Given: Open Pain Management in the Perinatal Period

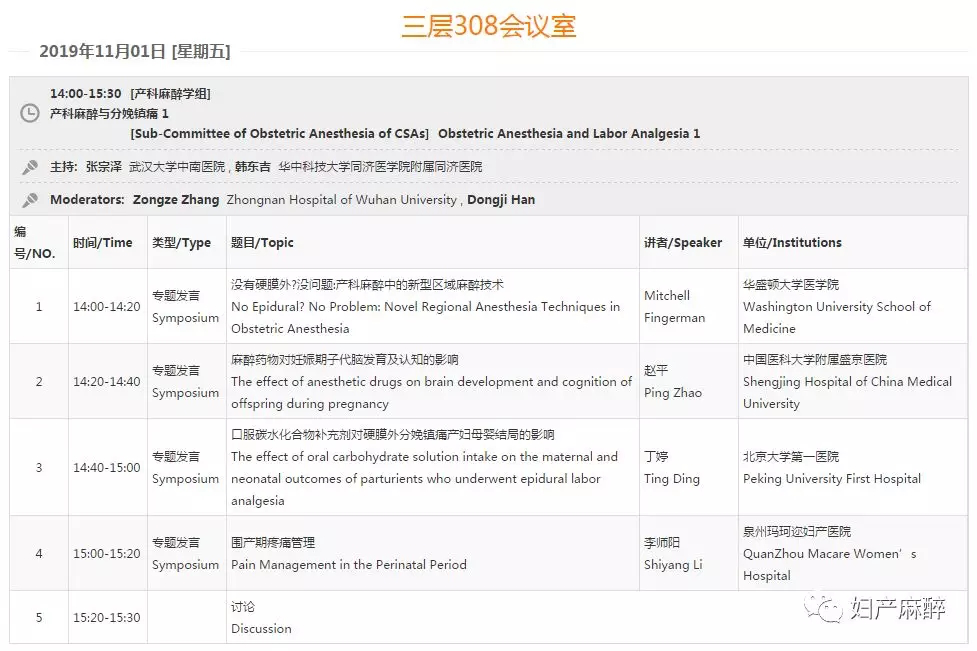Looking at the screenshot, I should 348,564.
